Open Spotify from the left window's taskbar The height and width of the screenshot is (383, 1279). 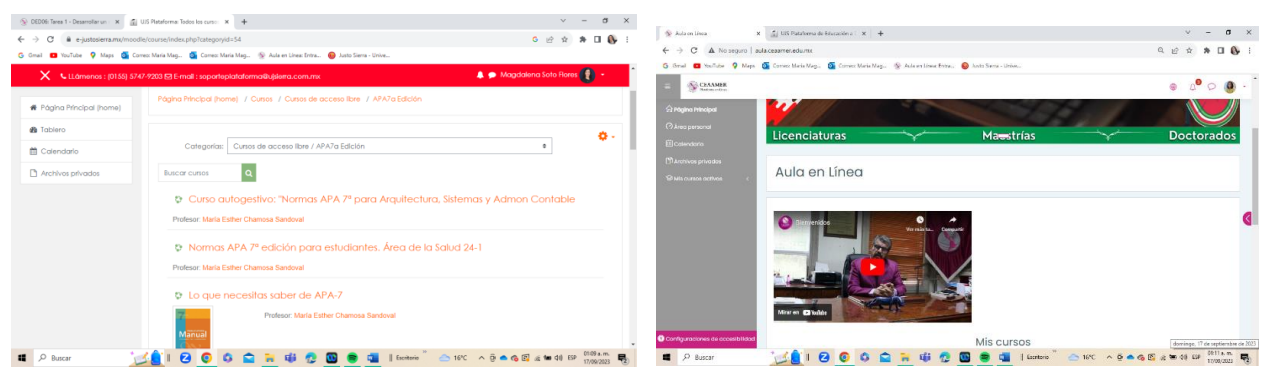point(352,357)
